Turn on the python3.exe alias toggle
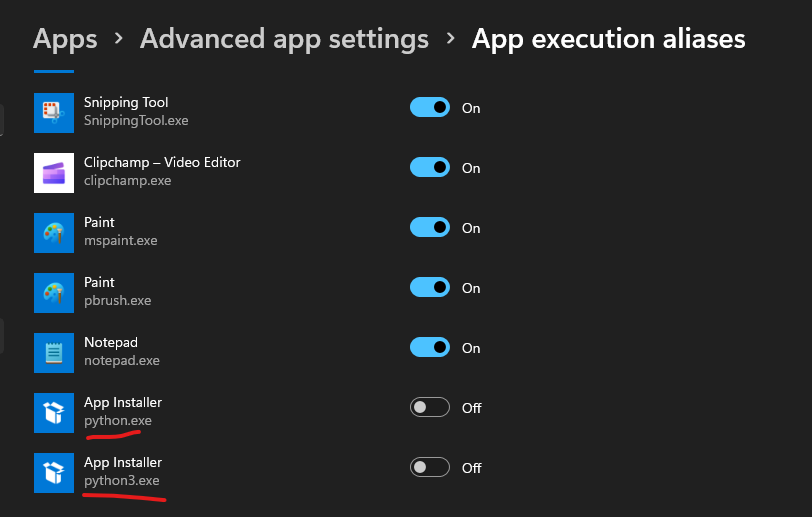812x517 pixels. [430, 467]
